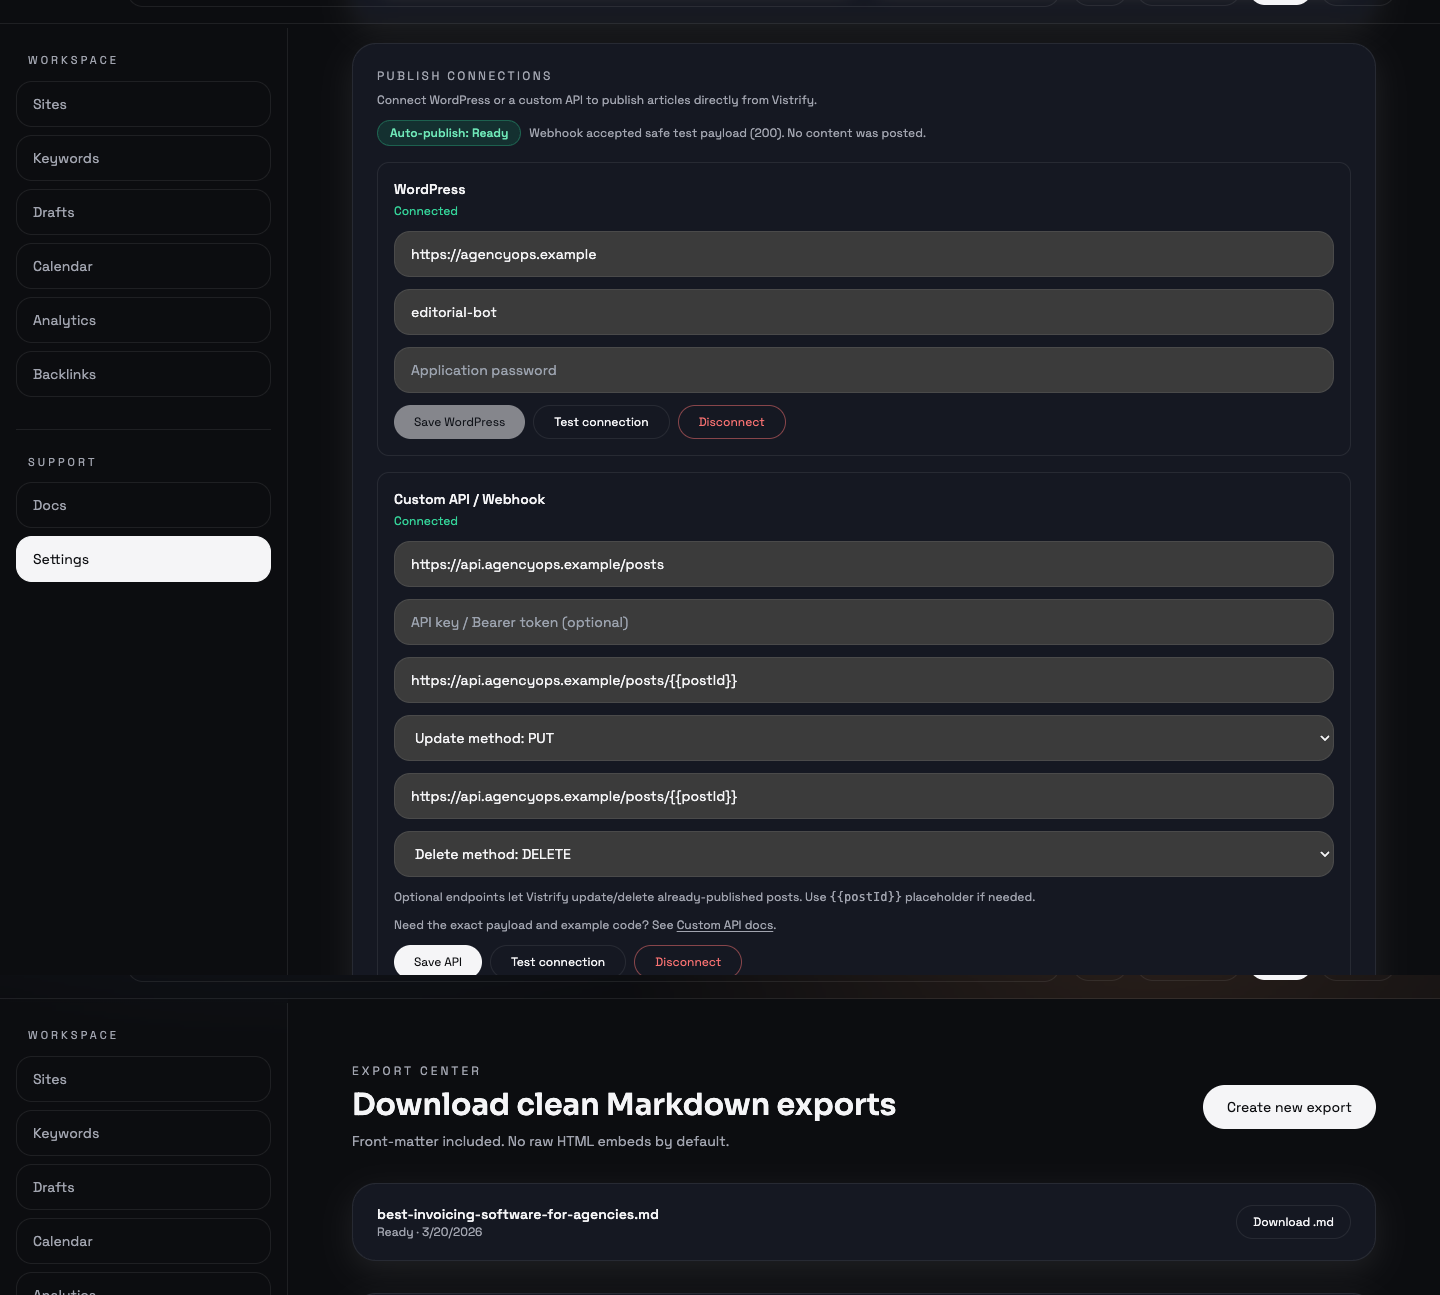Download the best-invoicing-software-for-agencies .md file
Viewport: 1440px width, 1295px height.
[1293, 1222]
